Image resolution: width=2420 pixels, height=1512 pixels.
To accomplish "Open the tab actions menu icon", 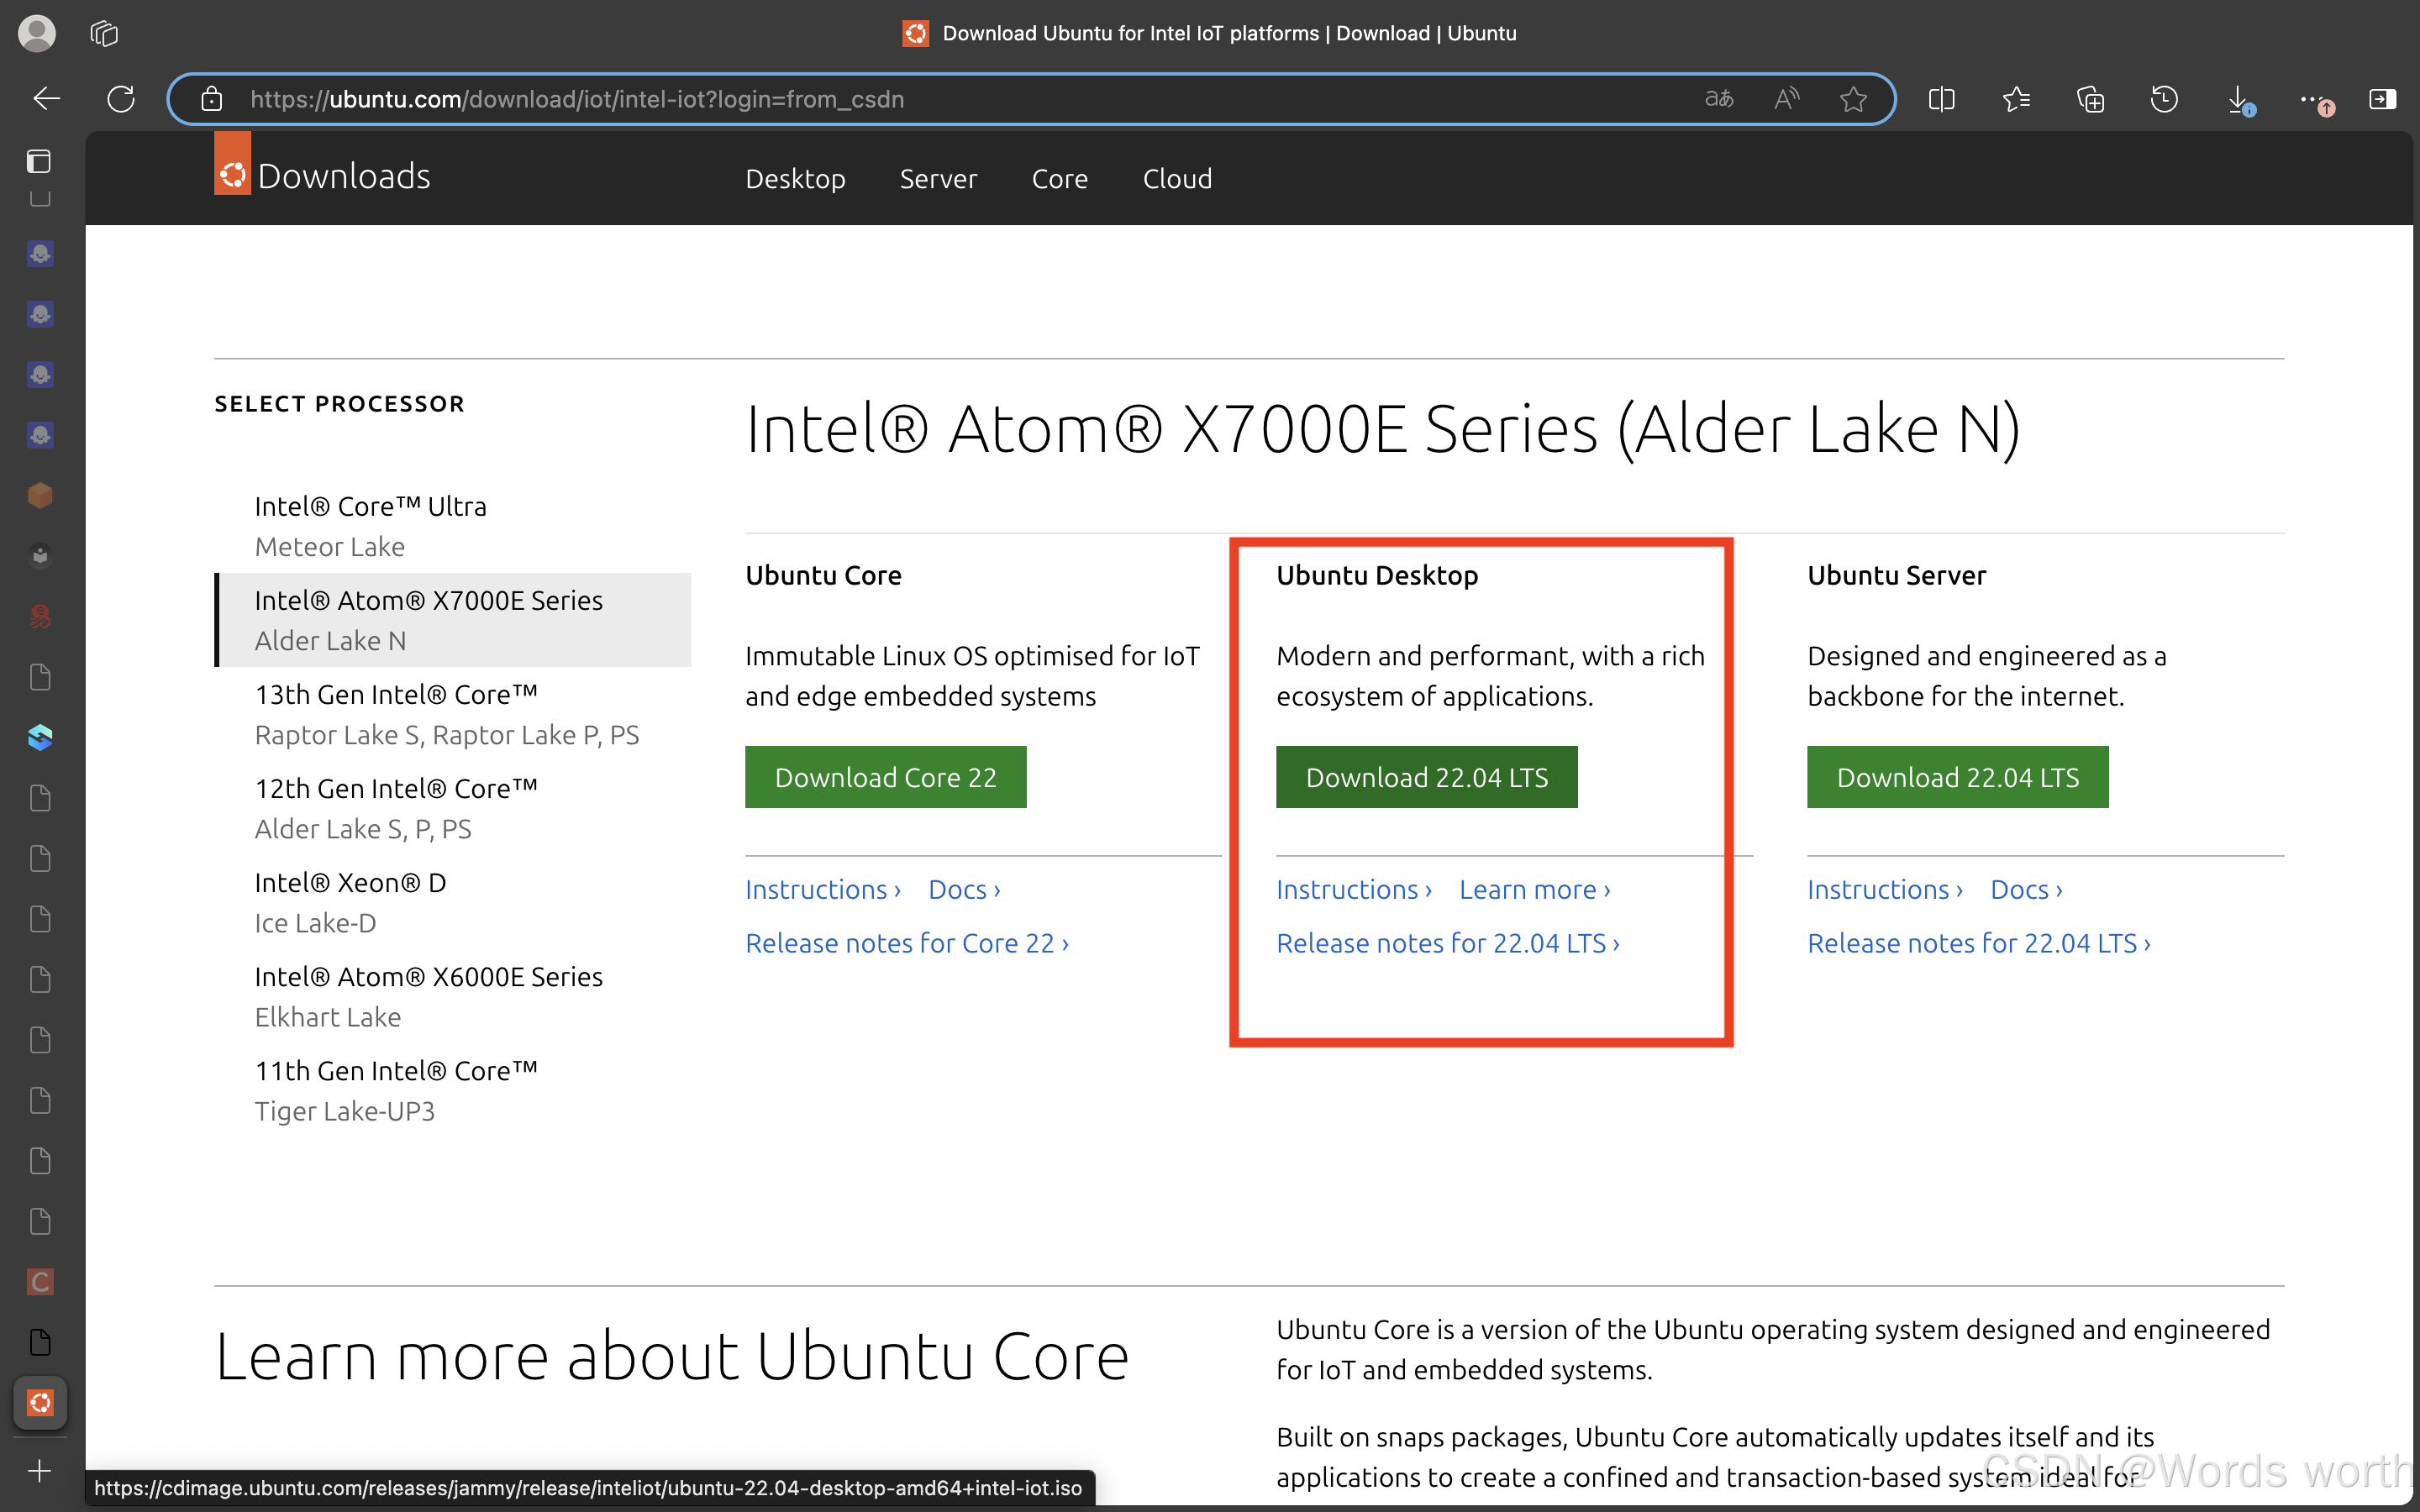I will (39, 161).
